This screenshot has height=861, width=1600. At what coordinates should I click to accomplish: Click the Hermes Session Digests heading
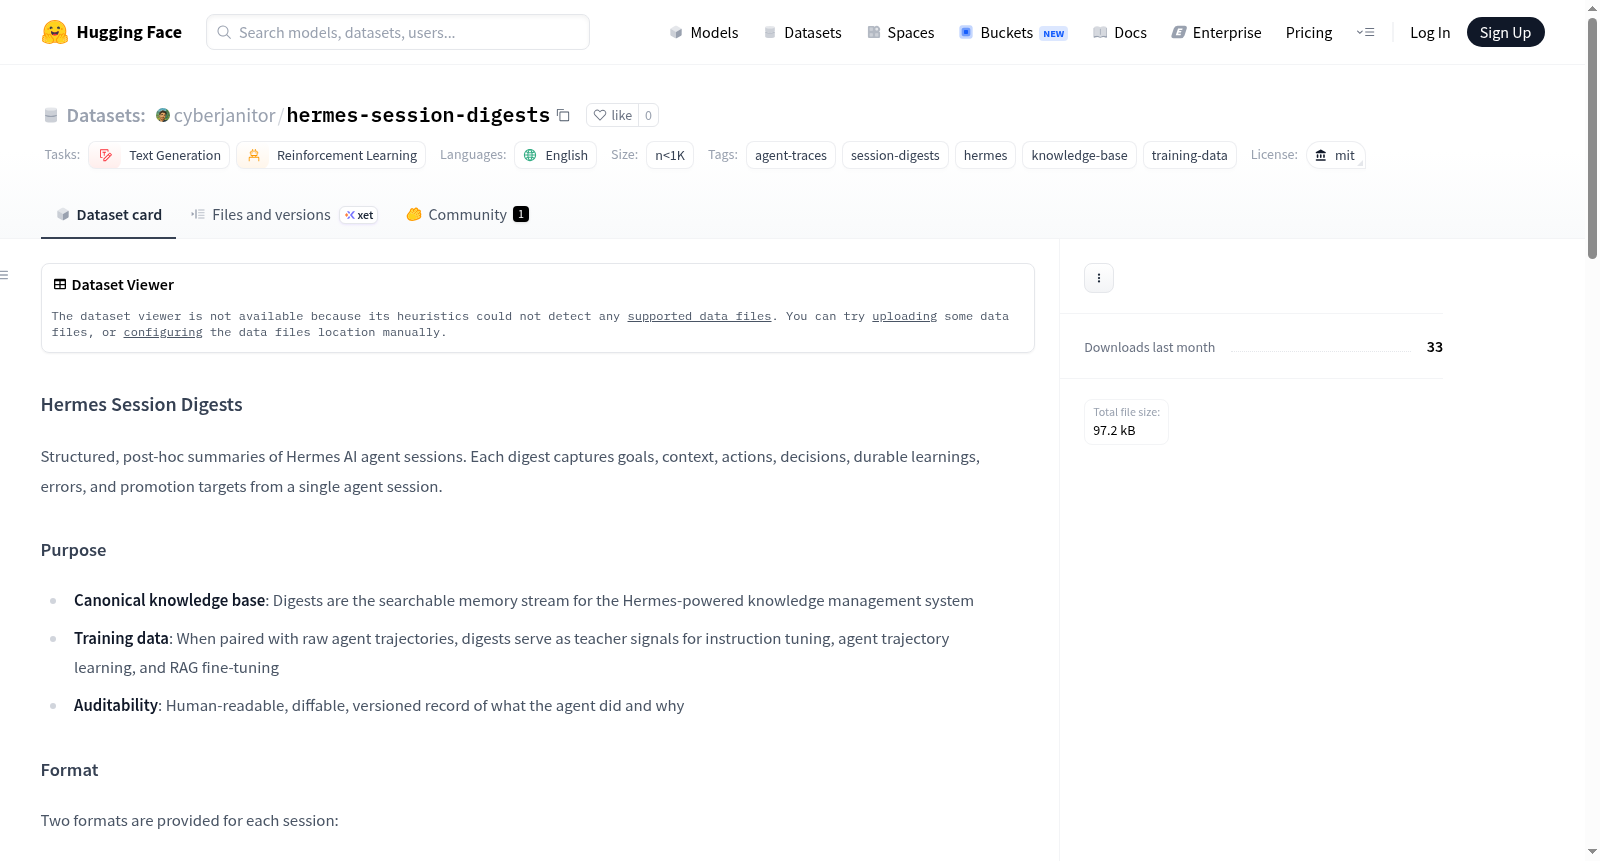pos(142,404)
